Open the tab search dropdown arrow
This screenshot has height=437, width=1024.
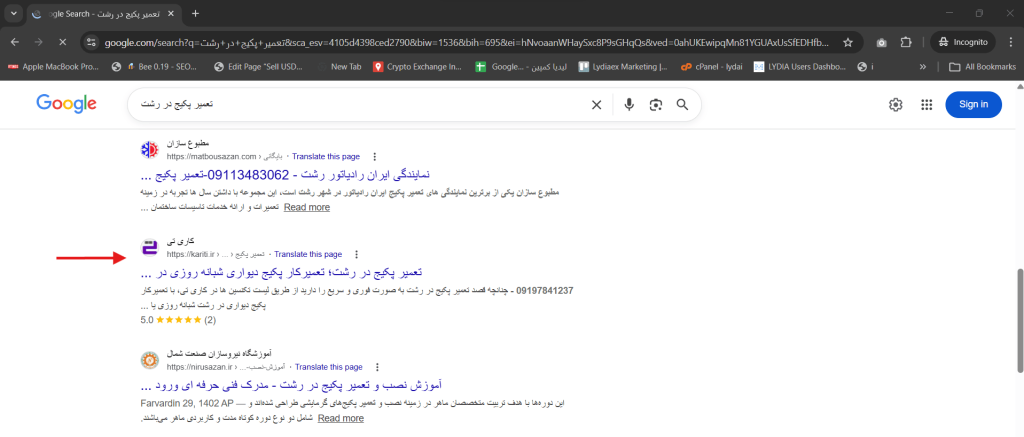[x=14, y=14]
